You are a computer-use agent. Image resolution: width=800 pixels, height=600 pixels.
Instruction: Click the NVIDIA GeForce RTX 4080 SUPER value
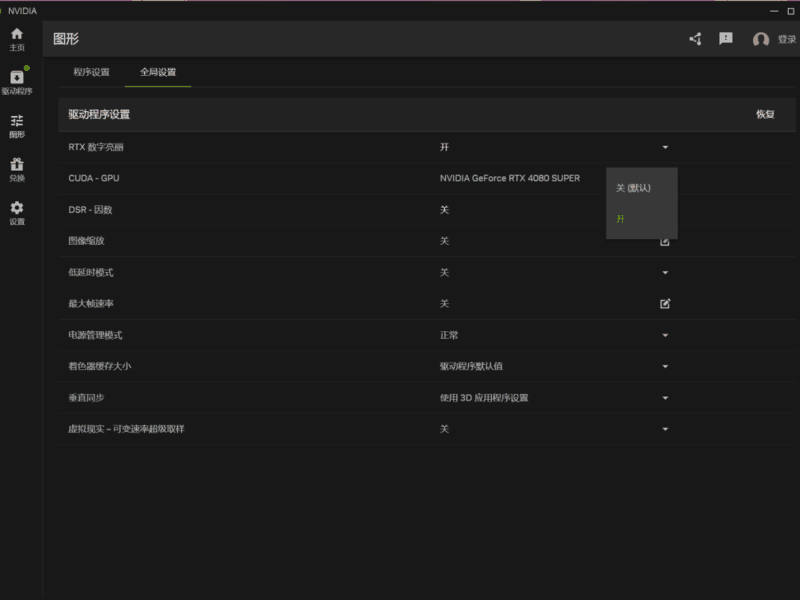pyautogui.click(x=510, y=178)
